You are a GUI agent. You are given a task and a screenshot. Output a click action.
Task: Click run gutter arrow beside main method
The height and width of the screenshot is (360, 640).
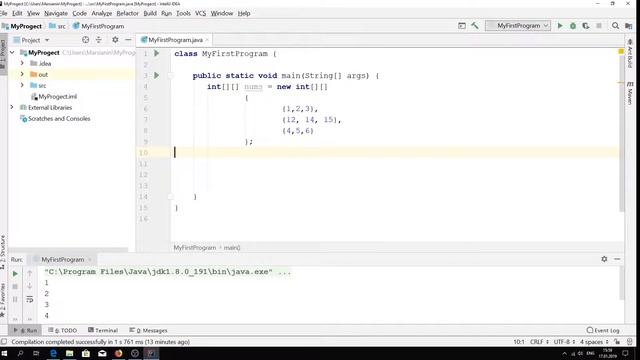[156, 76]
